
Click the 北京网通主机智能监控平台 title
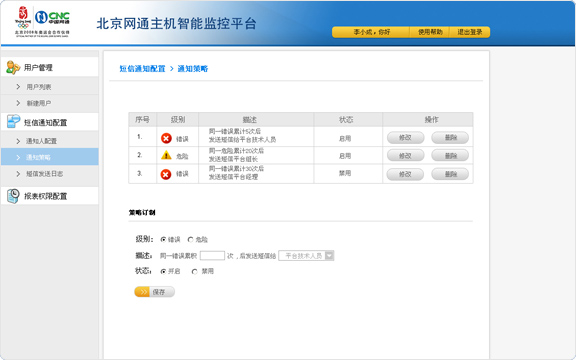tap(176, 24)
